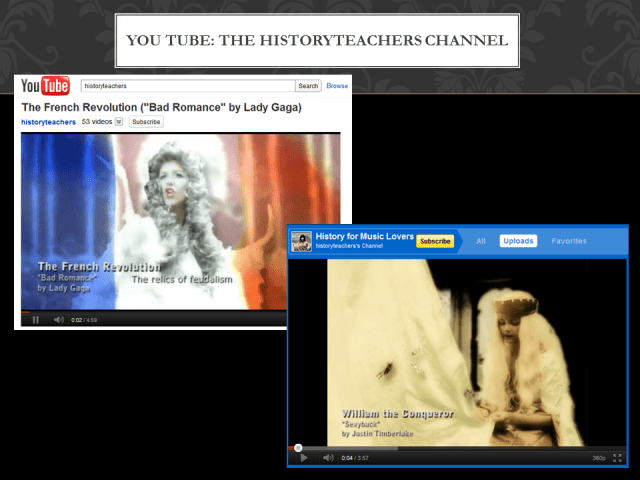
Task: Mute the French Revolution video volume
Action: click(59, 320)
